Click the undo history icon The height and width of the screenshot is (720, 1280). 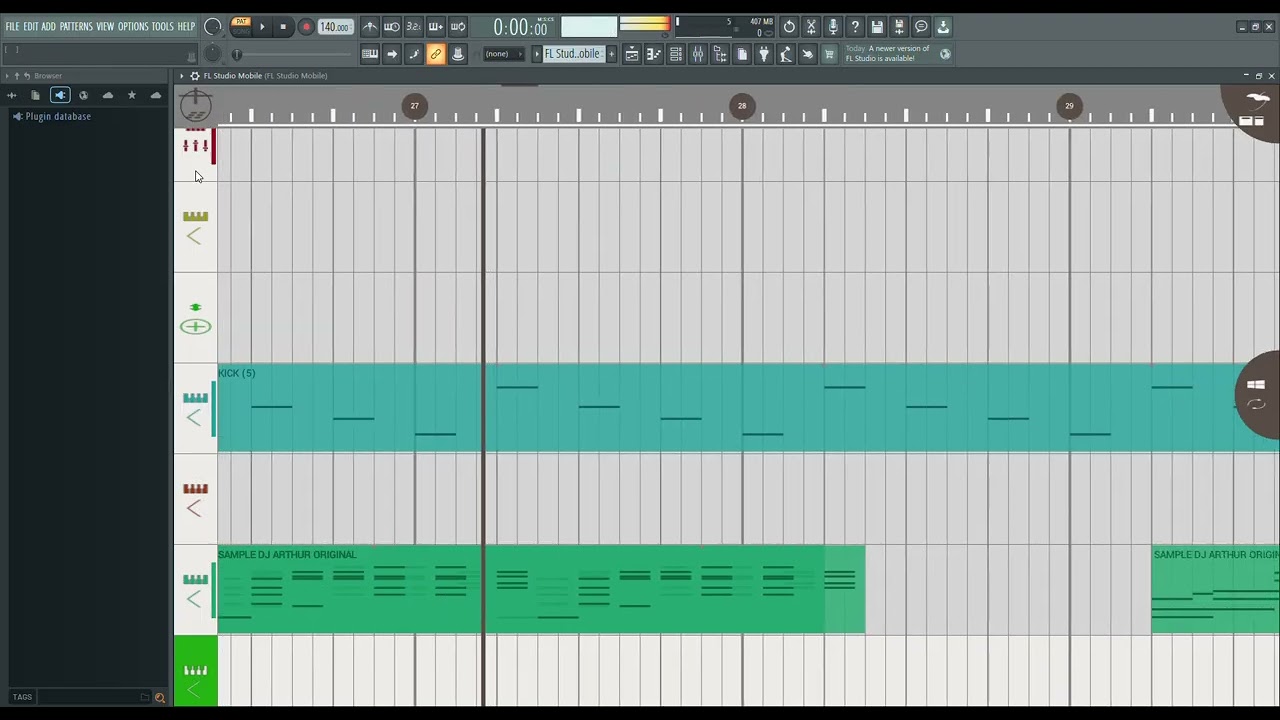pos(789,27)
